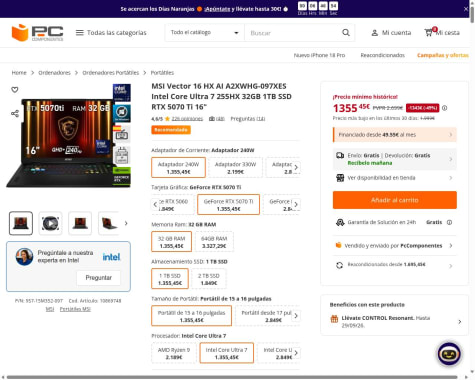Click the Preguntas link

tap(248, 119)
